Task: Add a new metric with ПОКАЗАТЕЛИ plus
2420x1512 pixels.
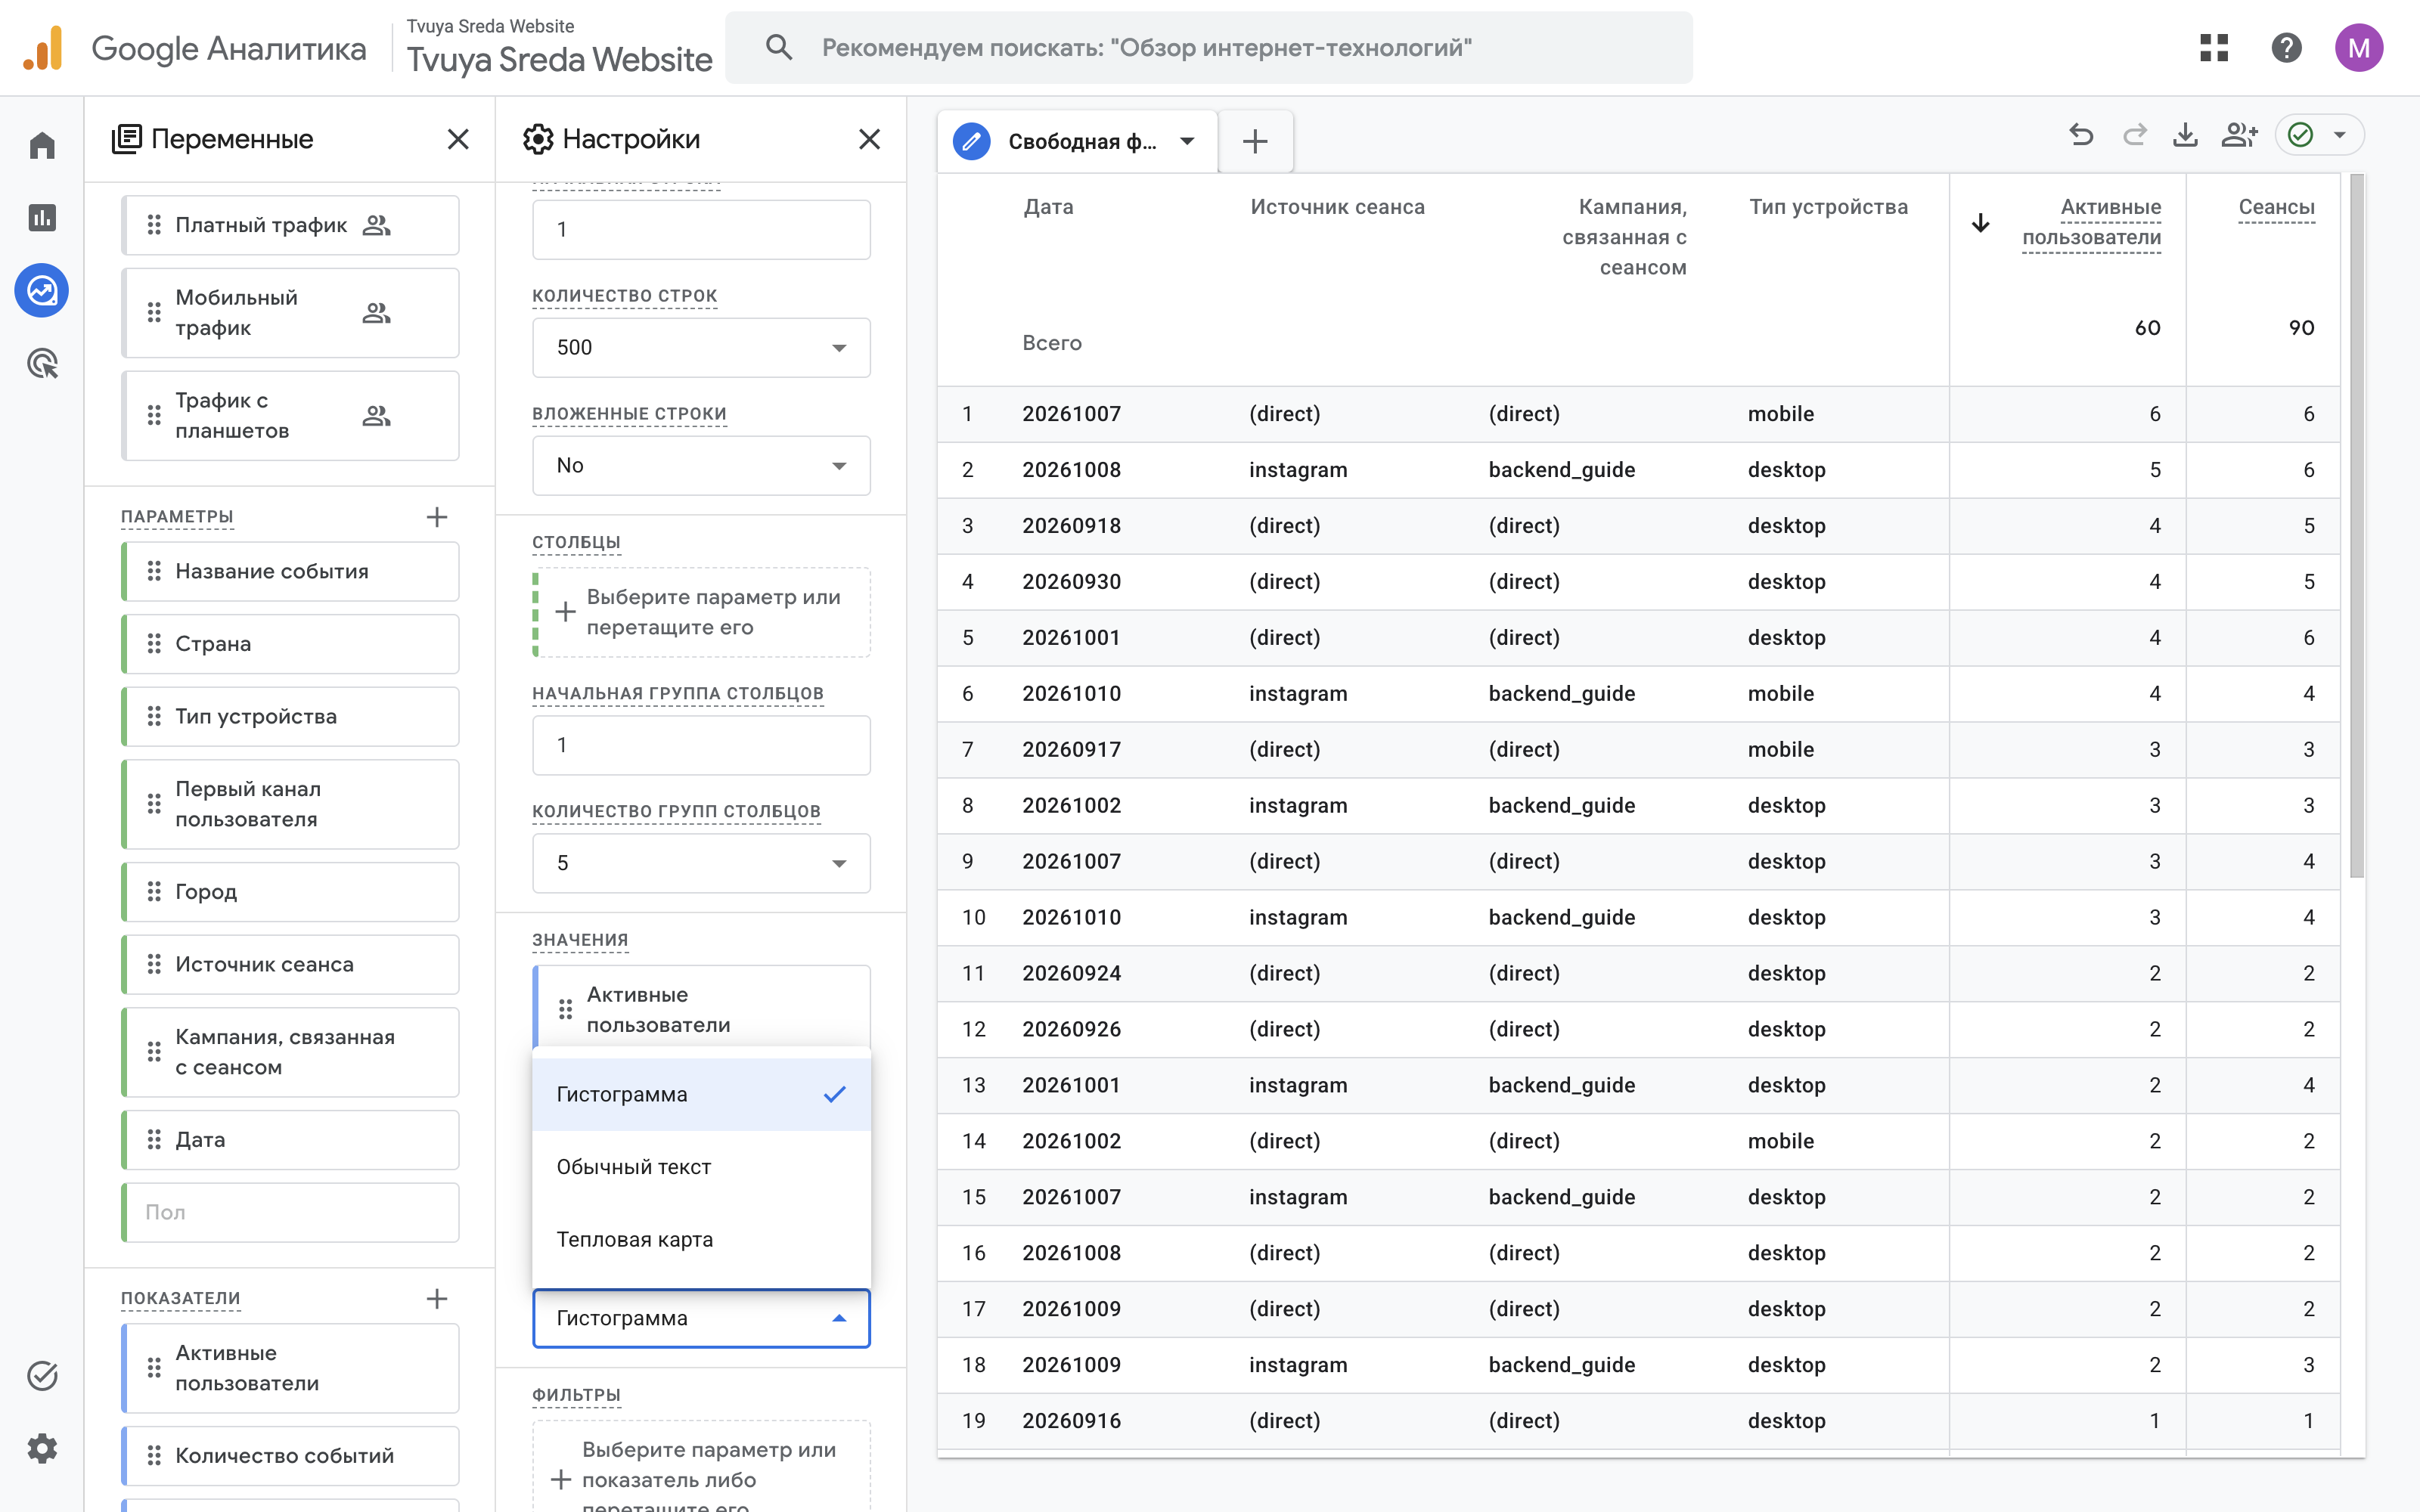Action: coord(437,1299)
